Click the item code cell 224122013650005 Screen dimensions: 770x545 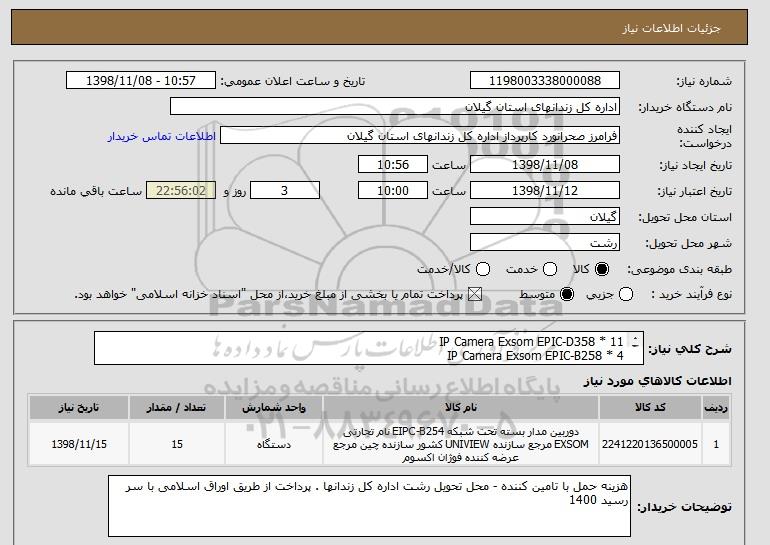point(650,444)
